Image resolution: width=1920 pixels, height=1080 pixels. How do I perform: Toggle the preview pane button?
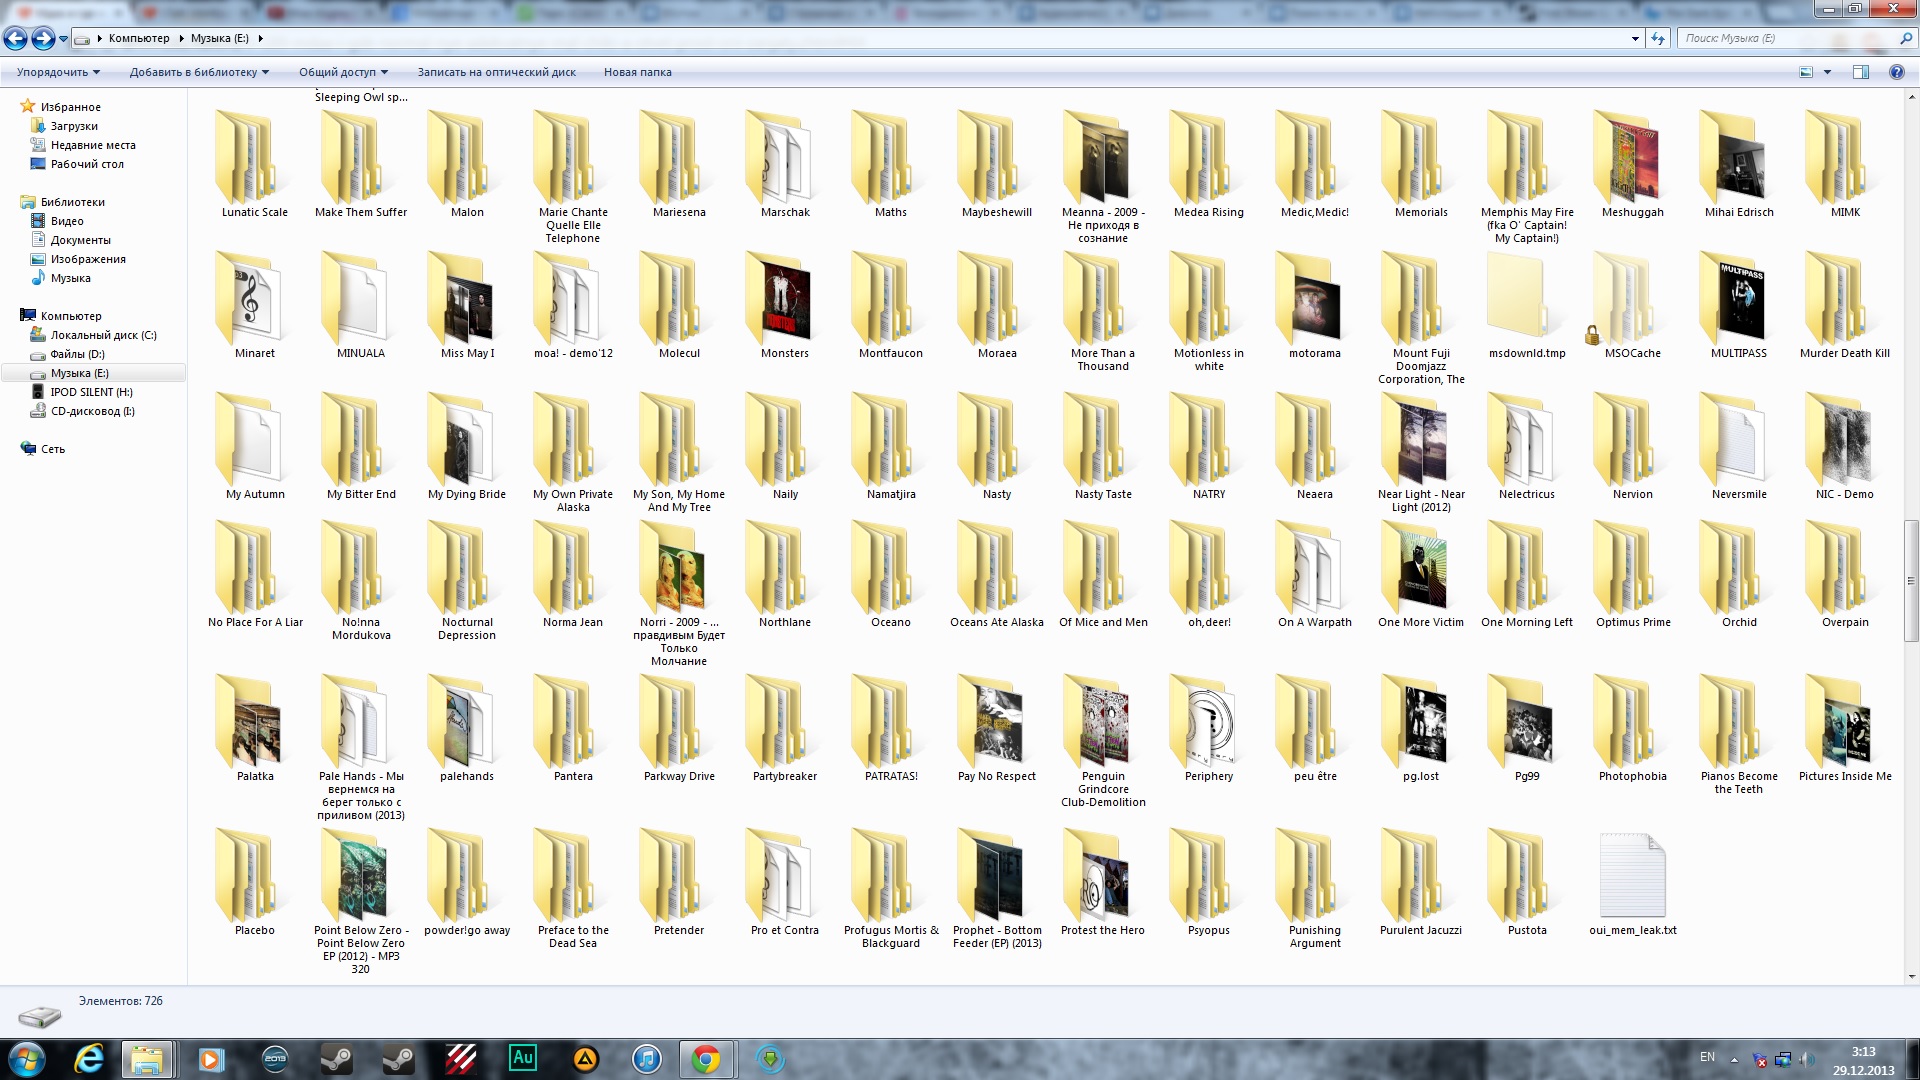(1861, 72)
